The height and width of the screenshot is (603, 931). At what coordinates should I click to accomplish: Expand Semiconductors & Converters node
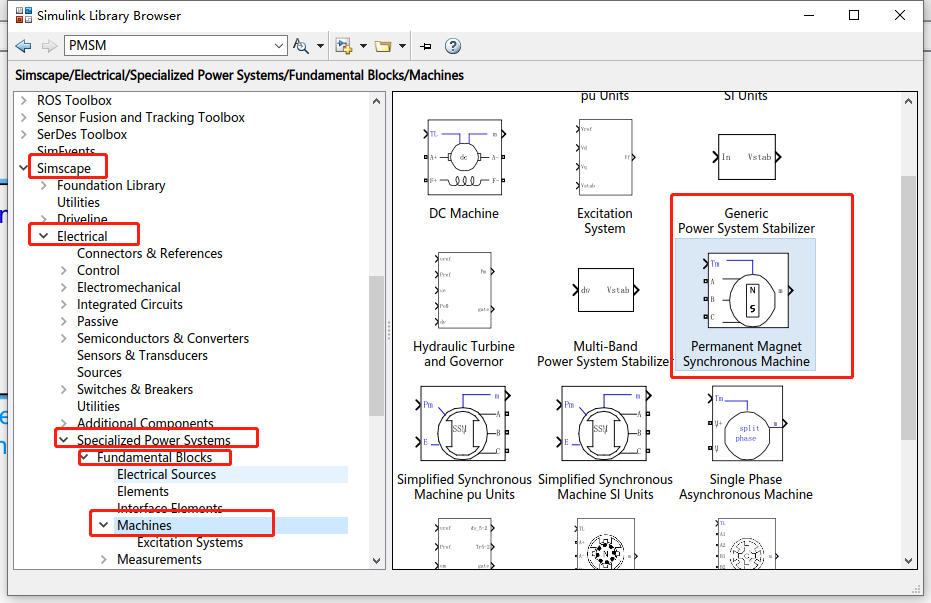pyautogui.click(x=64, y=339)
